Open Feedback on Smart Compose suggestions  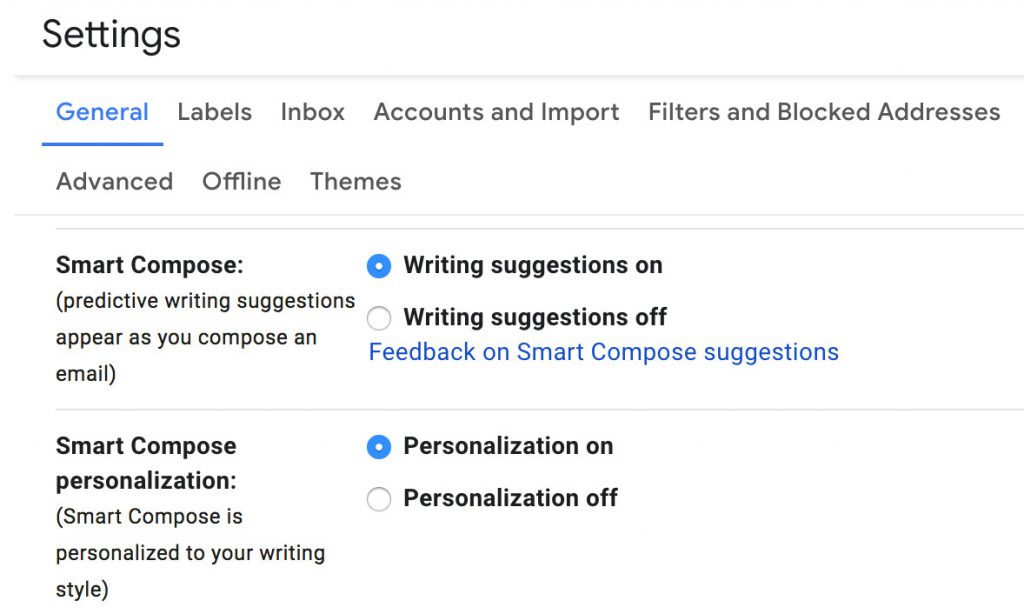click(603, 351)
